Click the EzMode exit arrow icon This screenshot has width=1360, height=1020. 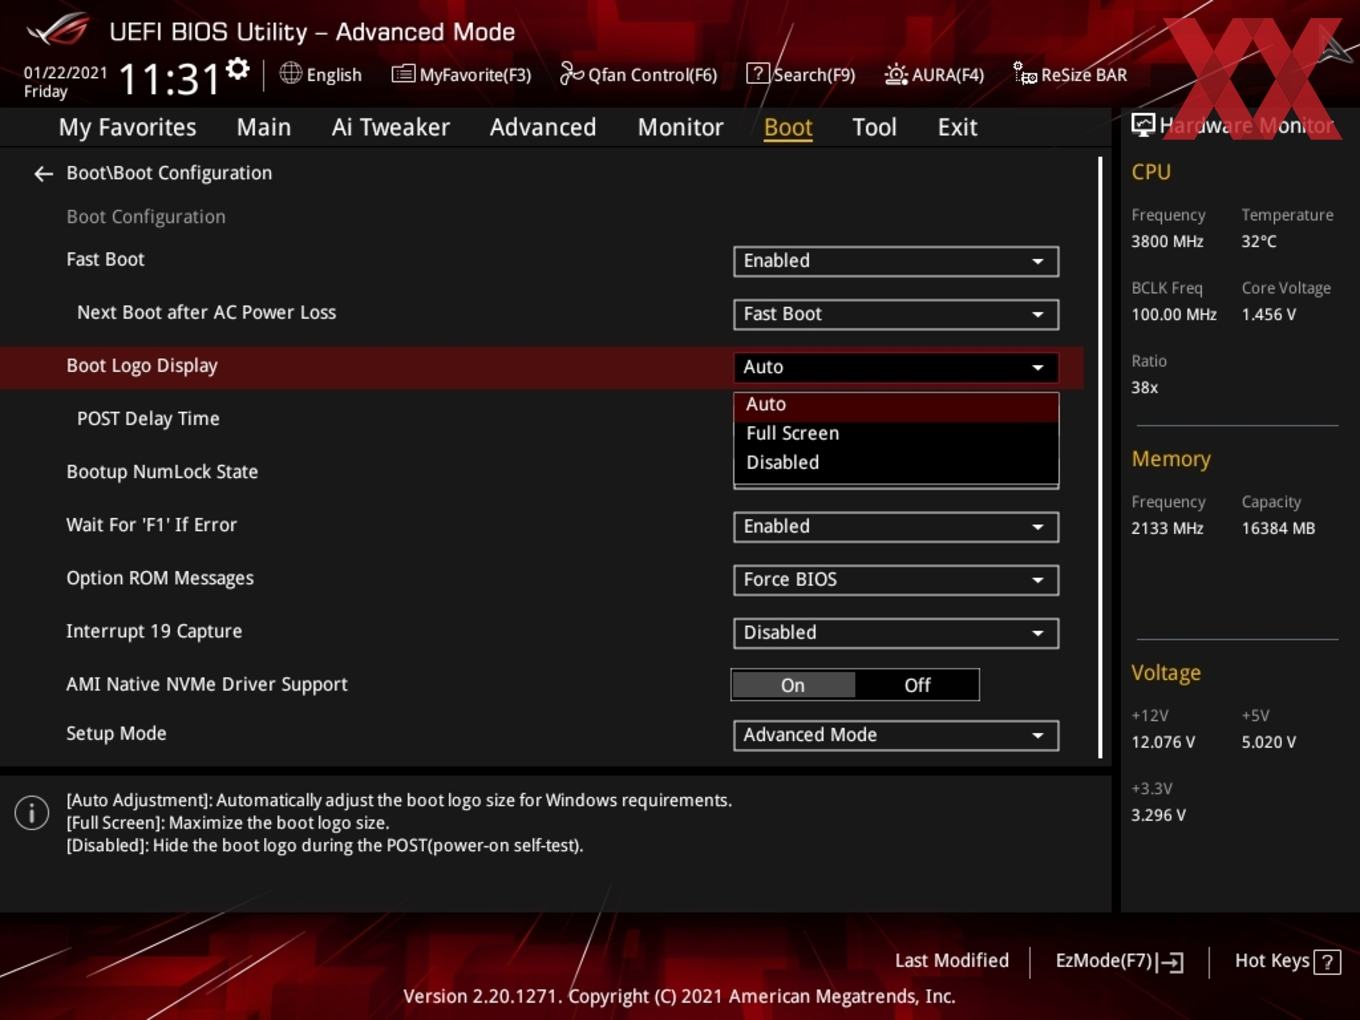pos(1170,962)
